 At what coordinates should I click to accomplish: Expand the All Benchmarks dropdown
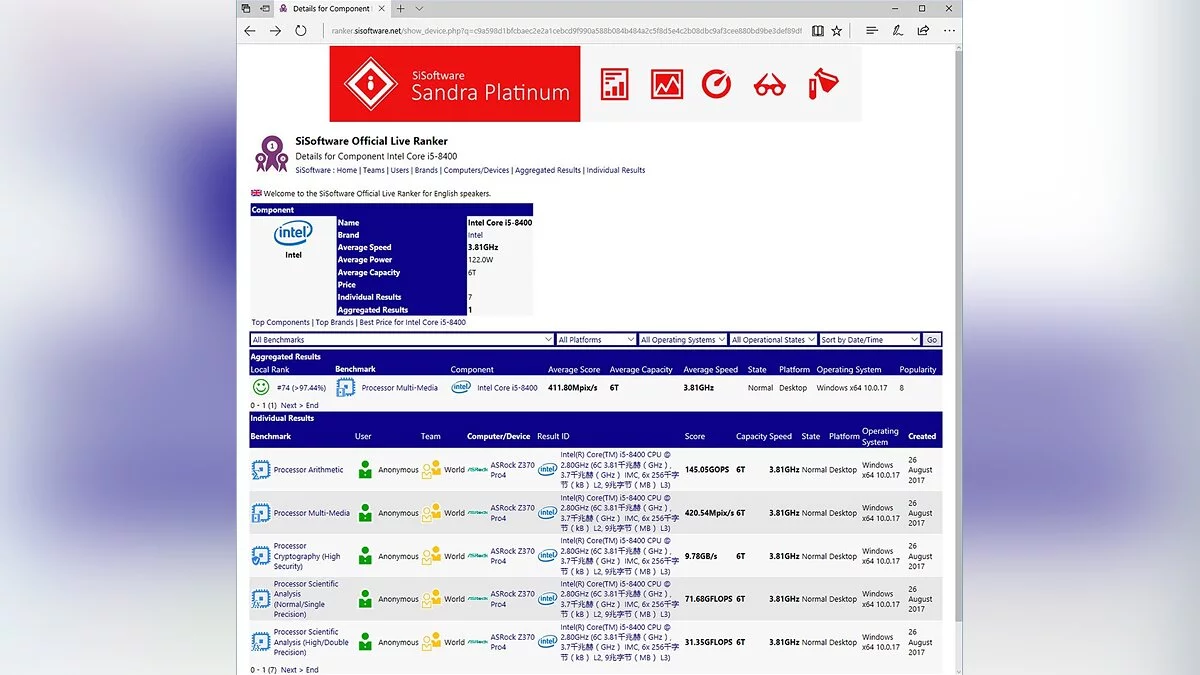coord(402,340)
